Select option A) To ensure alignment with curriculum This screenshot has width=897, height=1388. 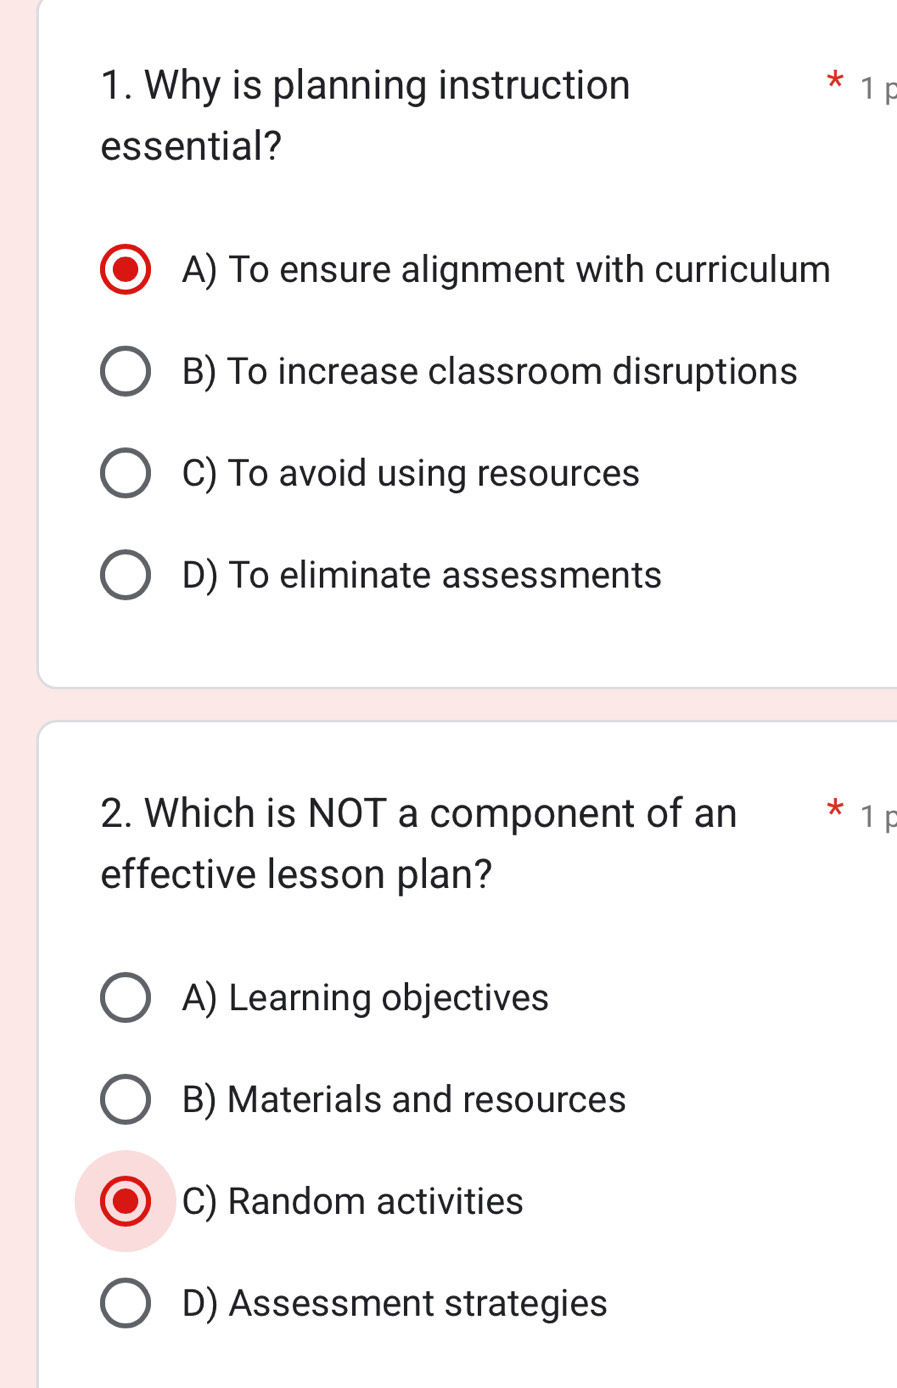click(124, 268)
